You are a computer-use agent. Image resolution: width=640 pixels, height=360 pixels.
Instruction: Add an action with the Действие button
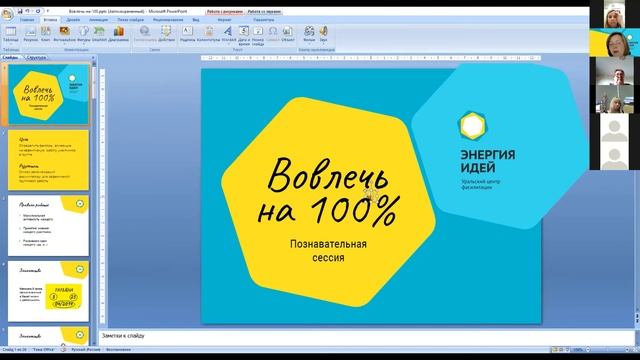pos(166,34)
